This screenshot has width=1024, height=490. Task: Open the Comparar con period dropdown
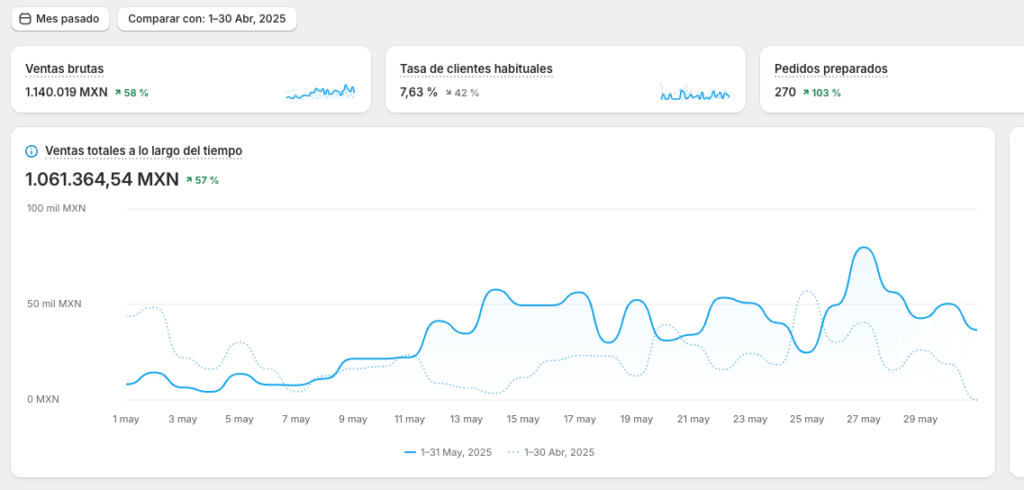click(207, 19)
